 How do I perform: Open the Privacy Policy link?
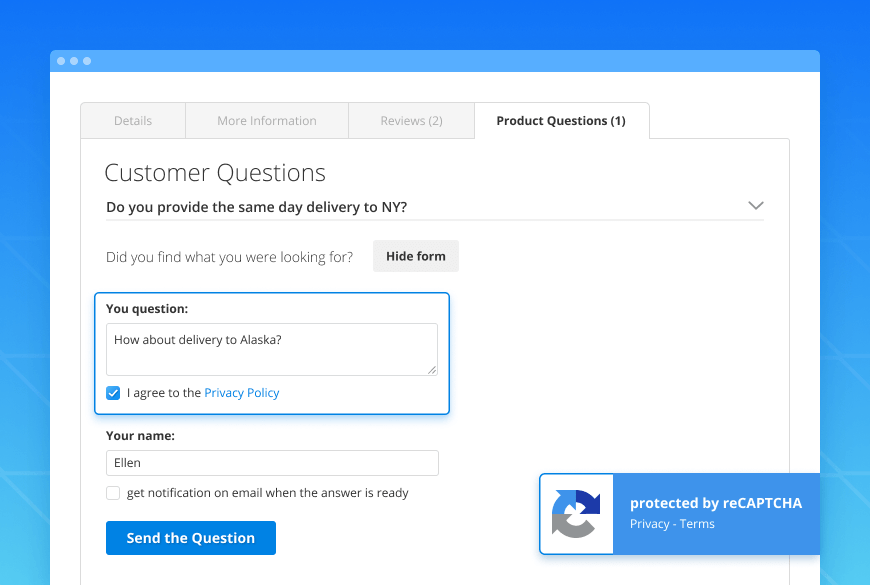click(x=241, y=393)
